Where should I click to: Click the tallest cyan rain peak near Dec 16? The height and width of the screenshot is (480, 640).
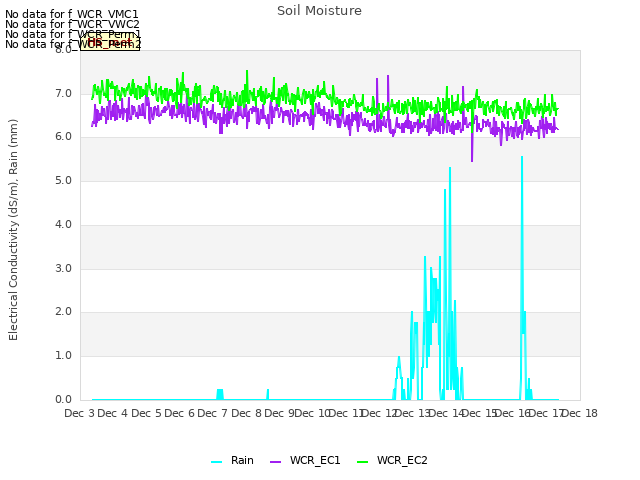(522, 158)
